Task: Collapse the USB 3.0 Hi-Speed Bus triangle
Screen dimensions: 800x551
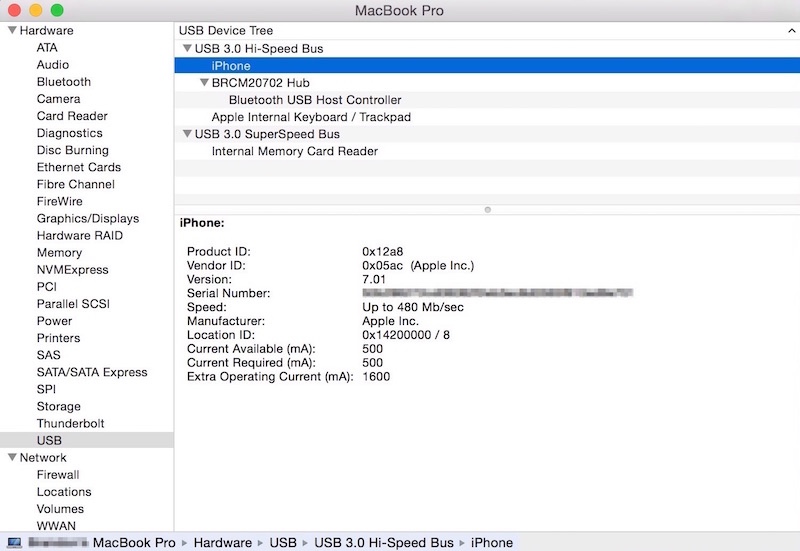Action: pos(187,48)
